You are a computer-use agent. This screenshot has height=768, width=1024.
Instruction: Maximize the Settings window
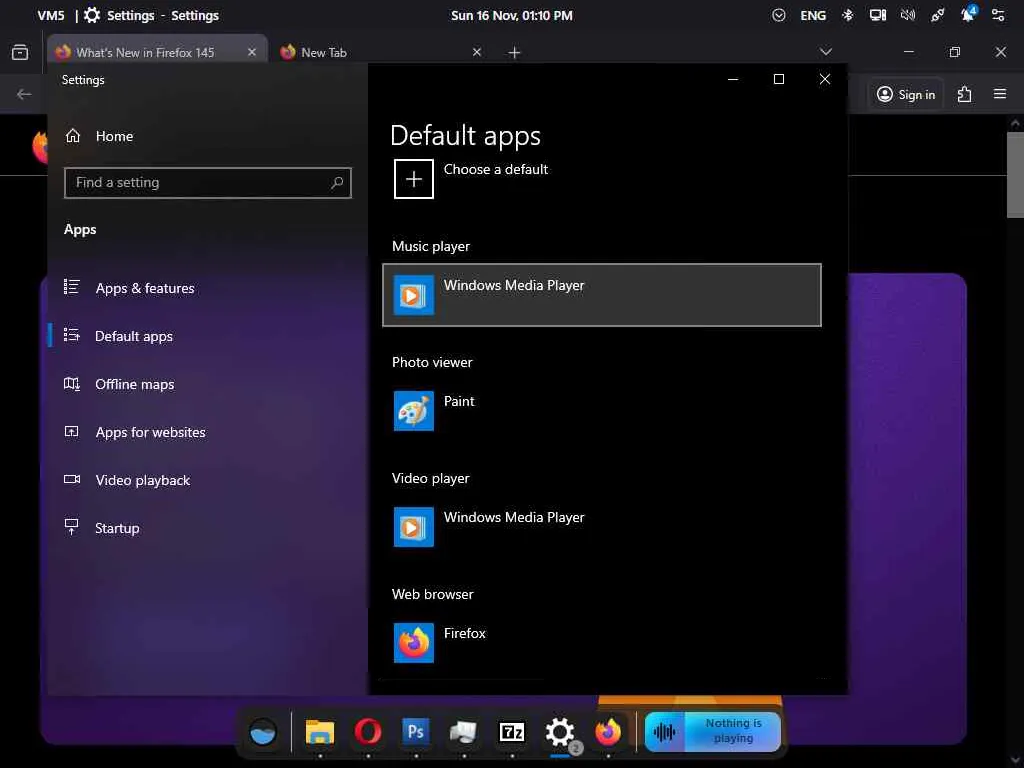[x=778, y=79]
